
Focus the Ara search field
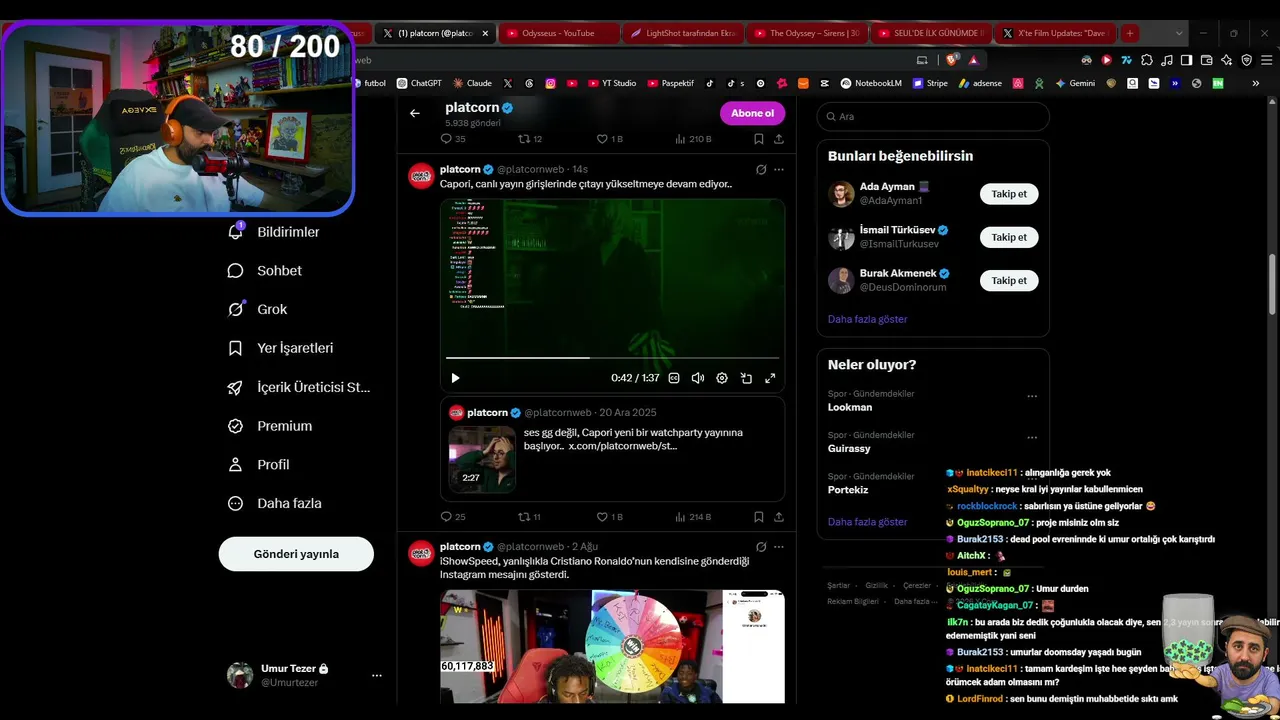coord(933,117)
